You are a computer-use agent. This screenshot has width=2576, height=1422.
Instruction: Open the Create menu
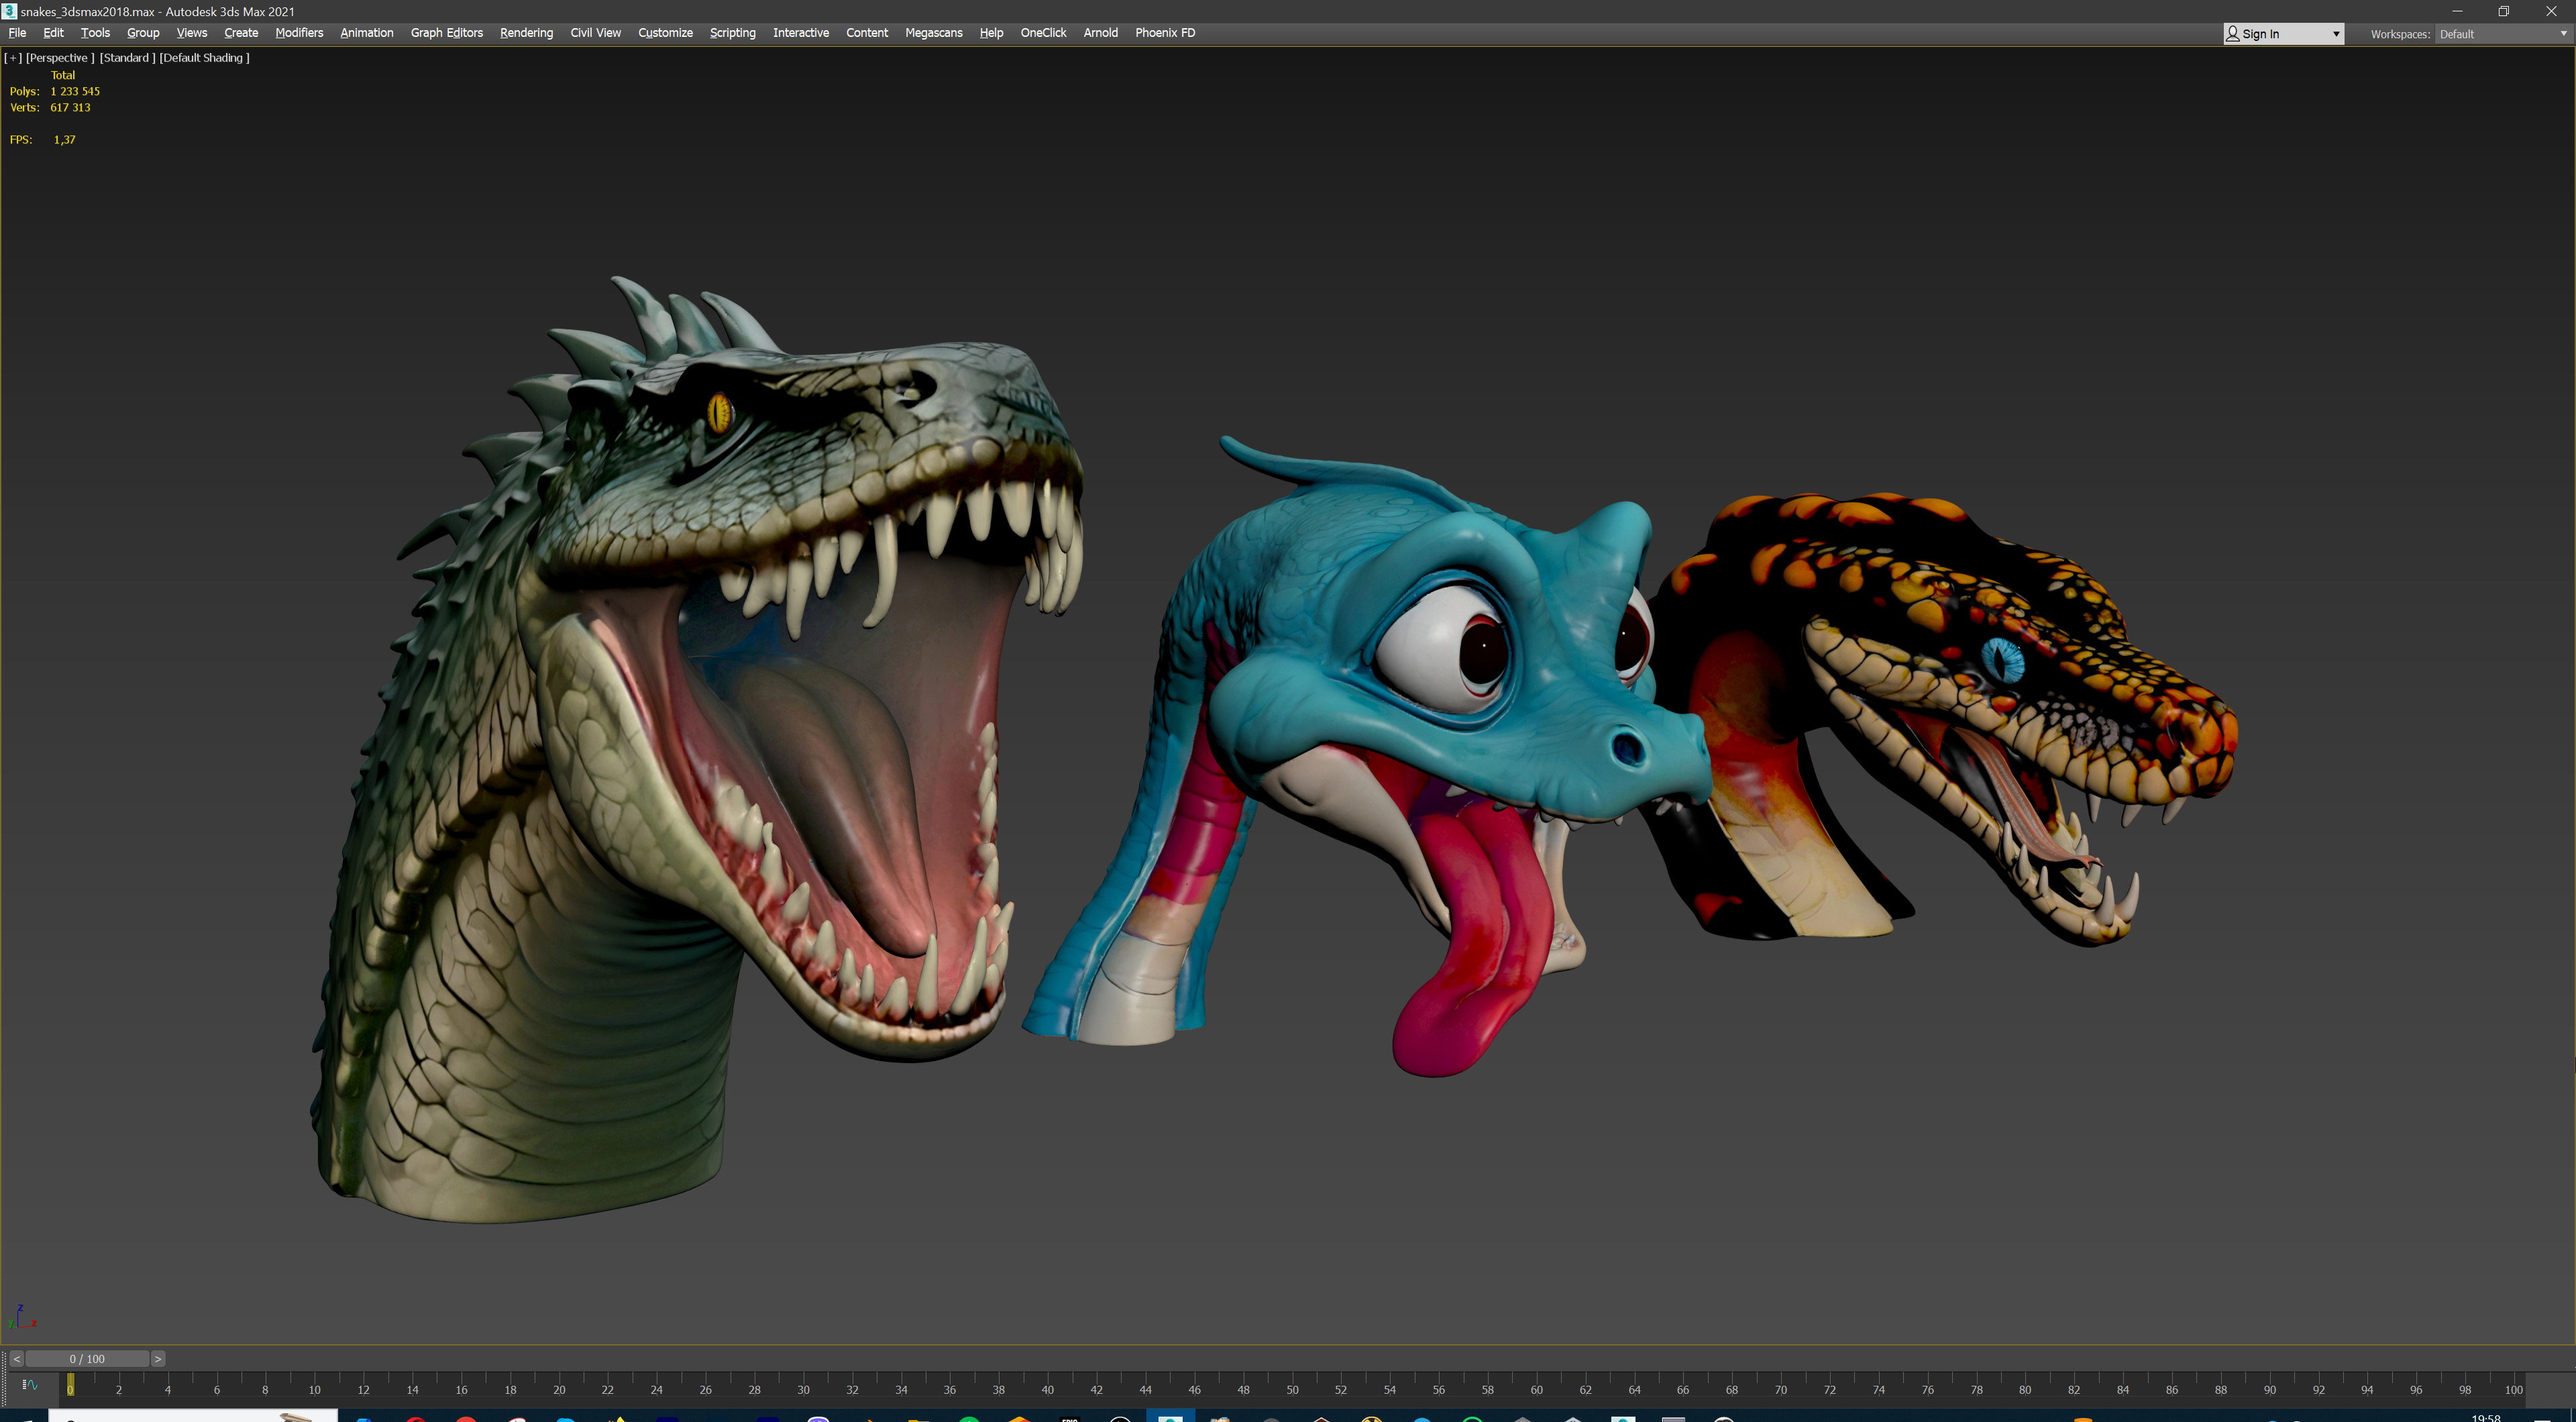[241, 33]
